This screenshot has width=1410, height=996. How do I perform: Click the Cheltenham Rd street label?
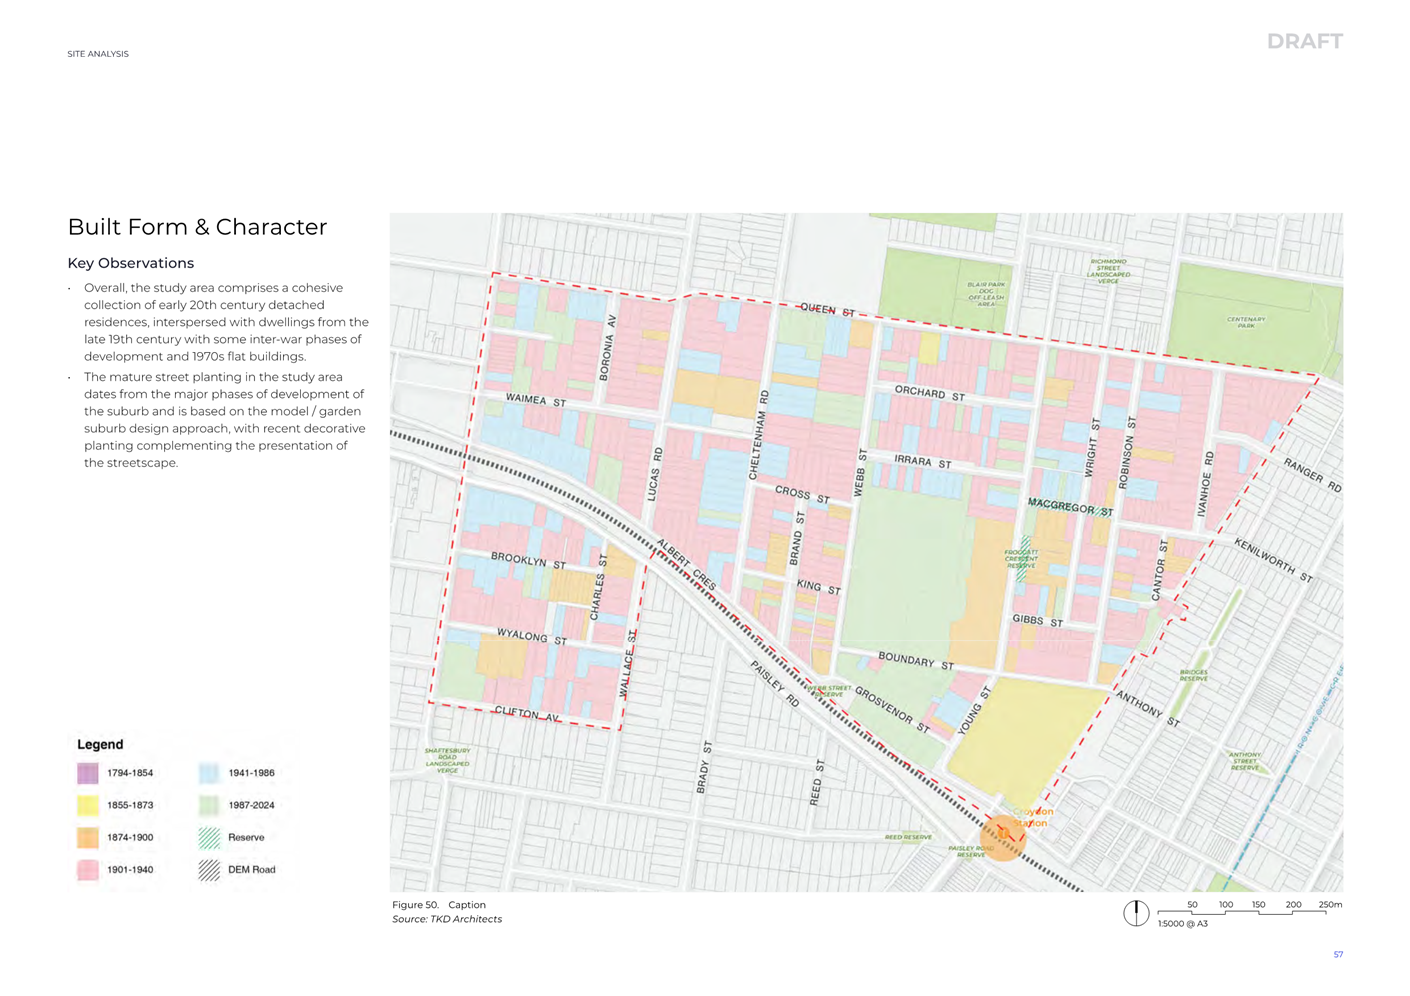[x=759, y=435]
